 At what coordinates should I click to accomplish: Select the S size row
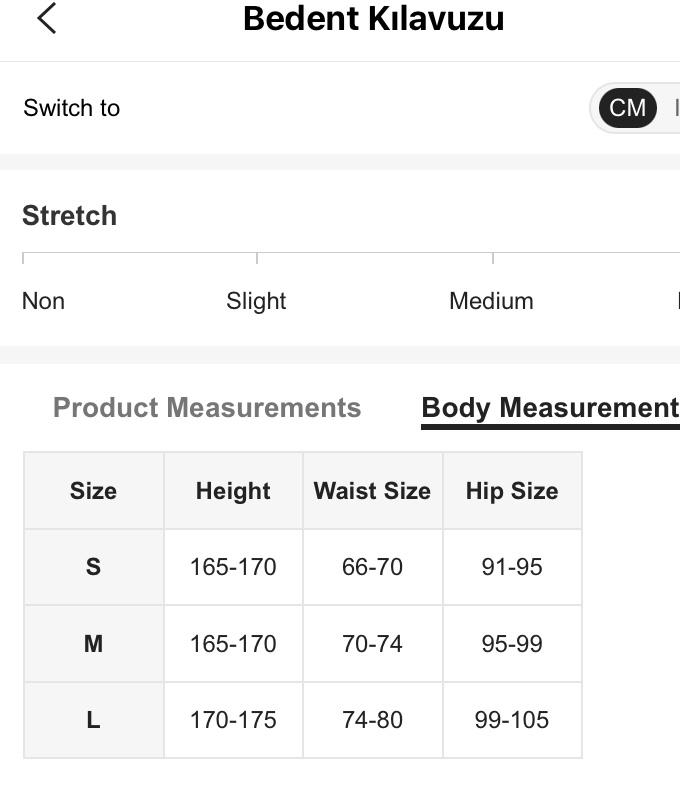[x=93, y=567]
